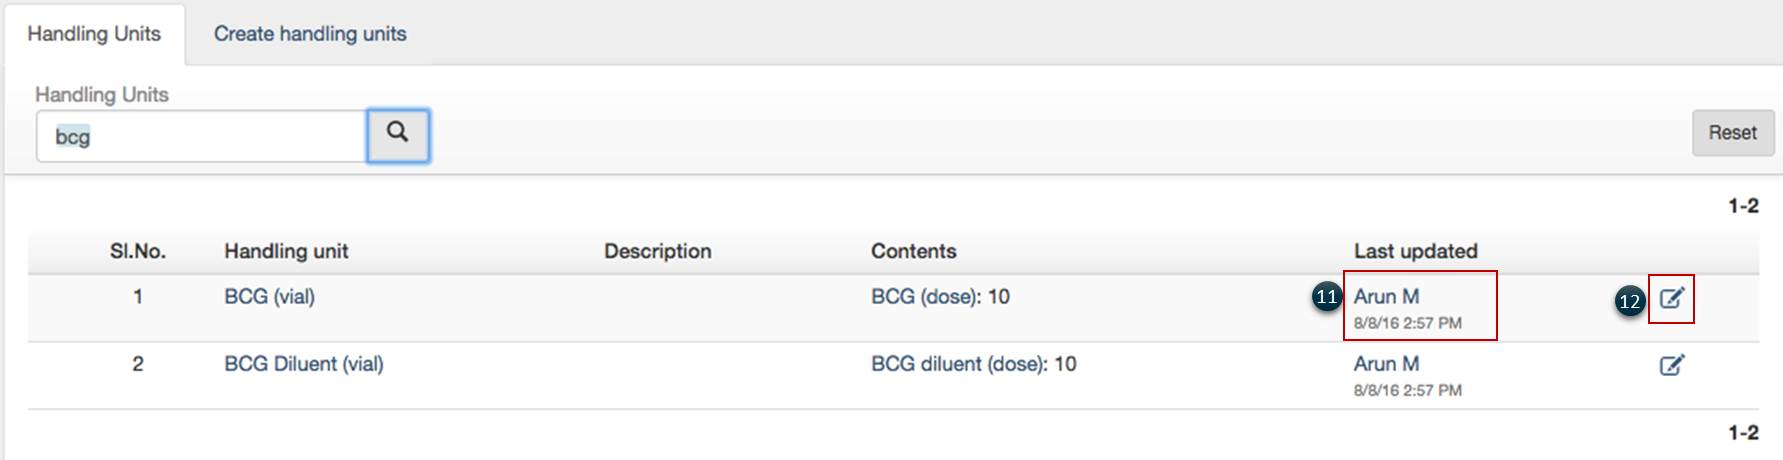Edit the BCG (vial) handling unit
Viewport: 1783px width, 460px height.
coord(1671,298)
